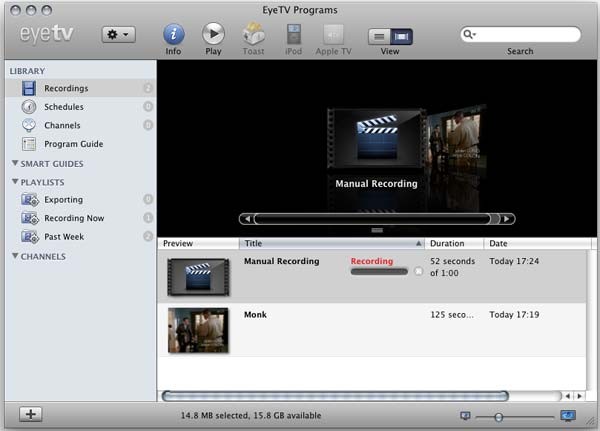Click the 'Today 17:19' date cell
This screenshot has width=600, height=431.
(514, 315)
